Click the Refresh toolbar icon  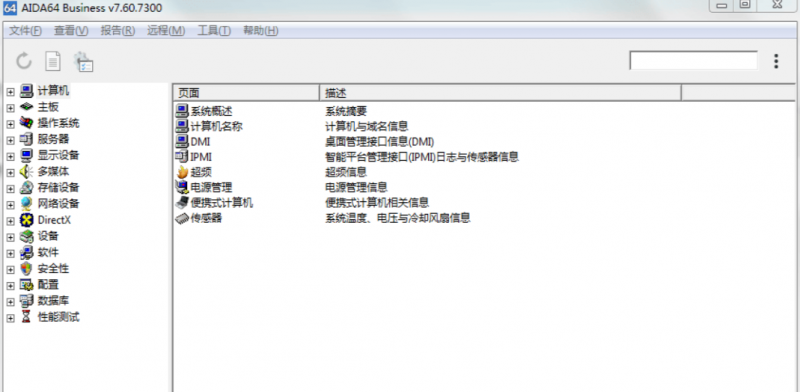[x=23, y=61]
